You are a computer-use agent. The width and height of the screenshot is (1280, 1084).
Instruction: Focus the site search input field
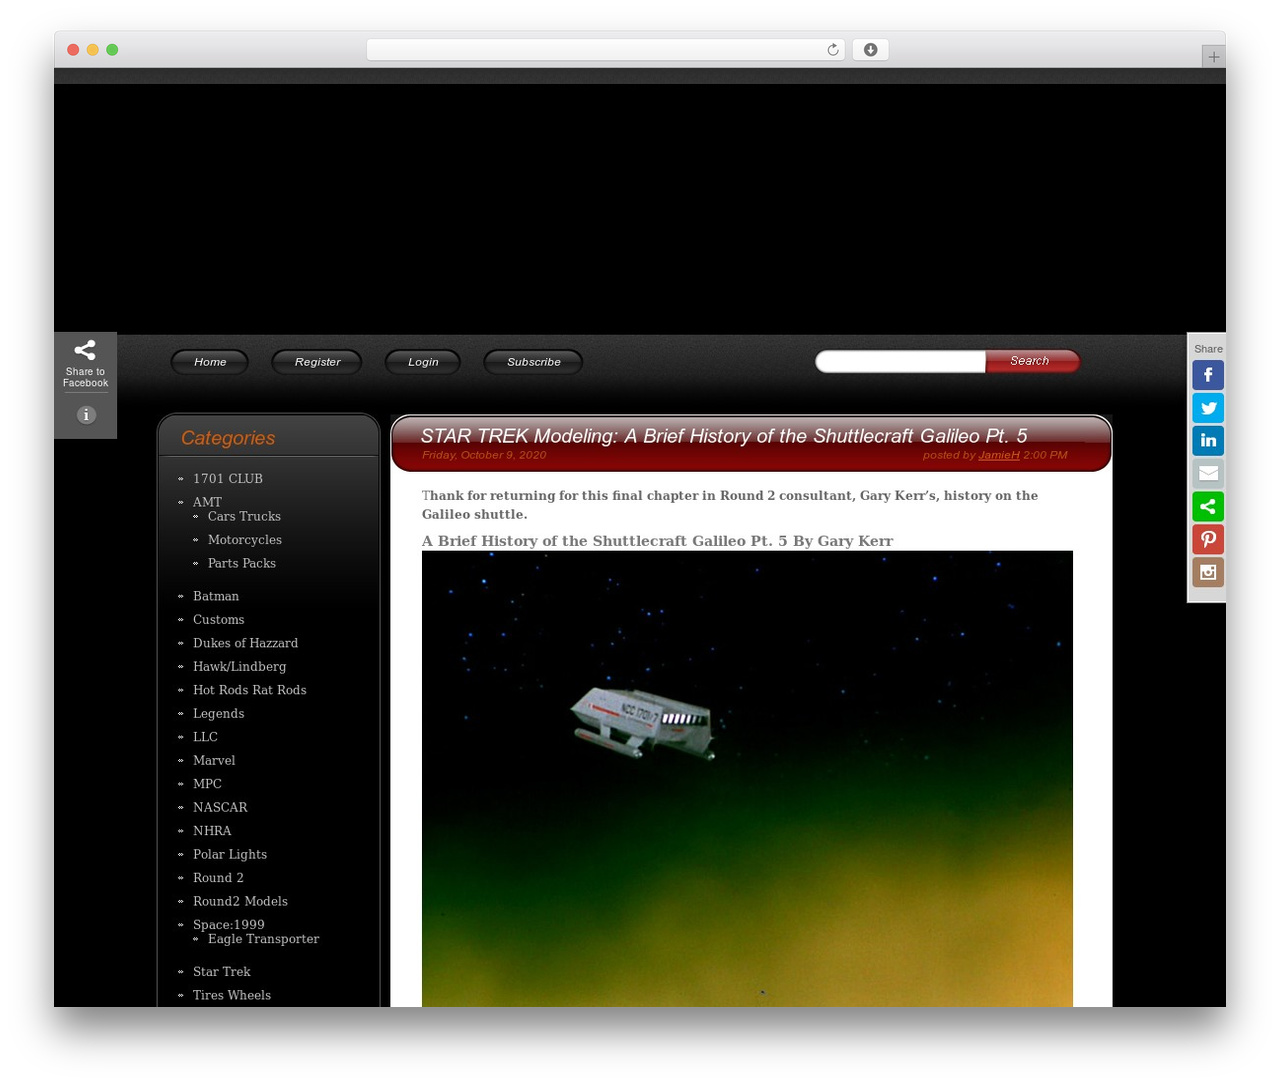pos(901,361)
